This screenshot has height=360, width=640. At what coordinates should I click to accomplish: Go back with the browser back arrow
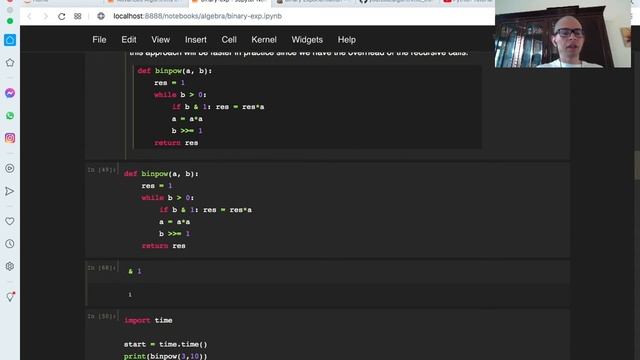click(x=29, y=16)
